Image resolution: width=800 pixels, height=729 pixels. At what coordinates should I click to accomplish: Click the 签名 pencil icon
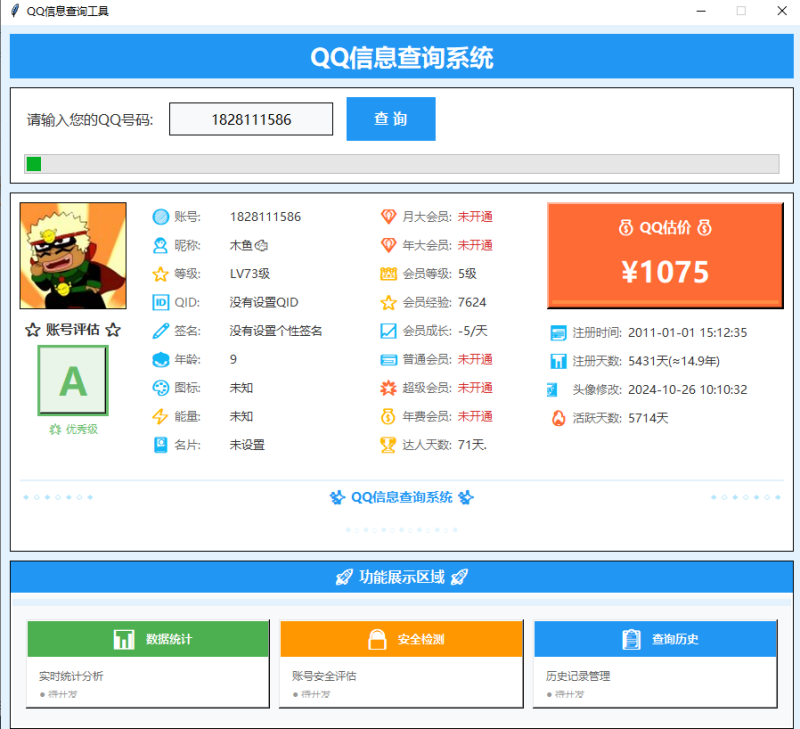pyautogui.click(x=160, y=331)
